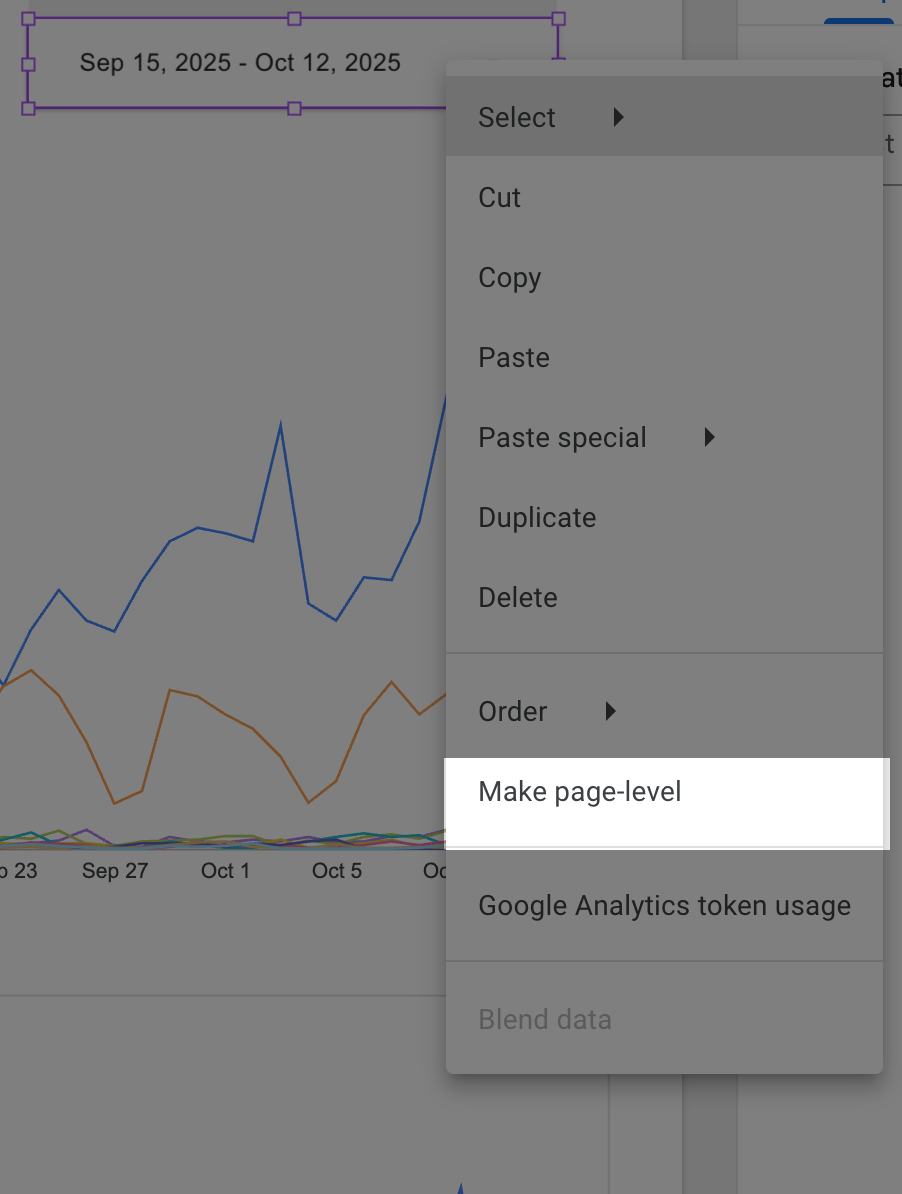The image size is (902, 1194).
Task: Select Copy in the context menu
Action: click(x=509, y=277)
